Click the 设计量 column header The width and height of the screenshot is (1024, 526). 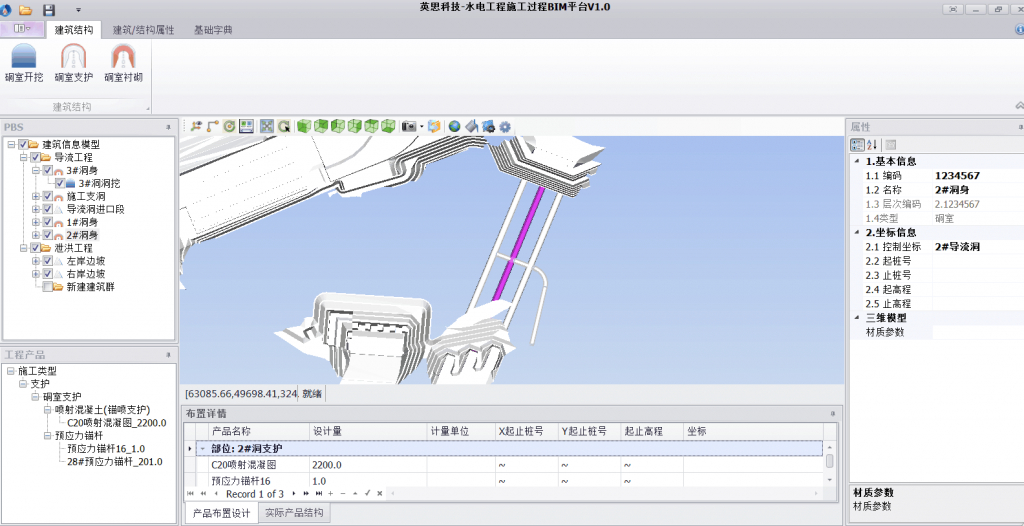[330, 431]
